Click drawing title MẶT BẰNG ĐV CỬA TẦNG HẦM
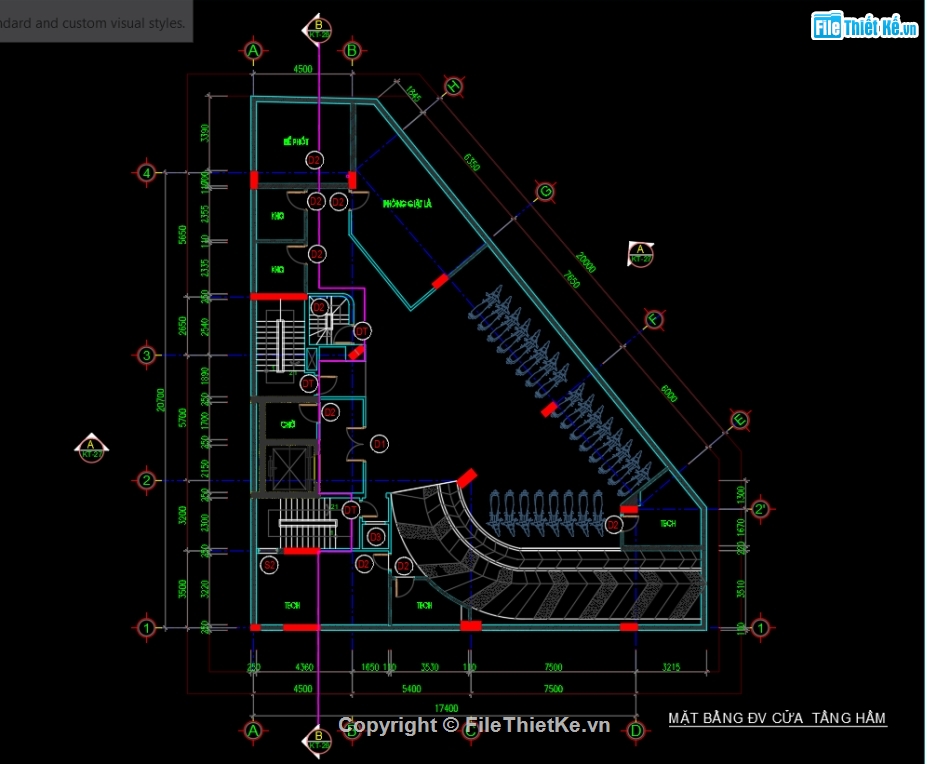This screenshot has height=764, width=950. click(x=777, y=718)
